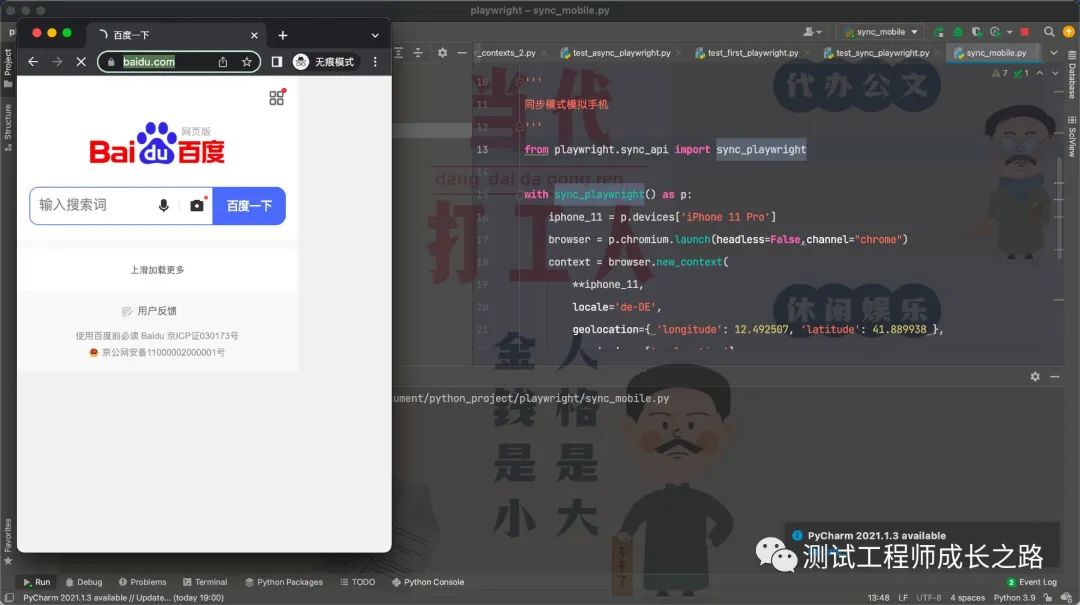Expand Chrome's tab search chevron
1080x605 pixels.
(375, 35)
